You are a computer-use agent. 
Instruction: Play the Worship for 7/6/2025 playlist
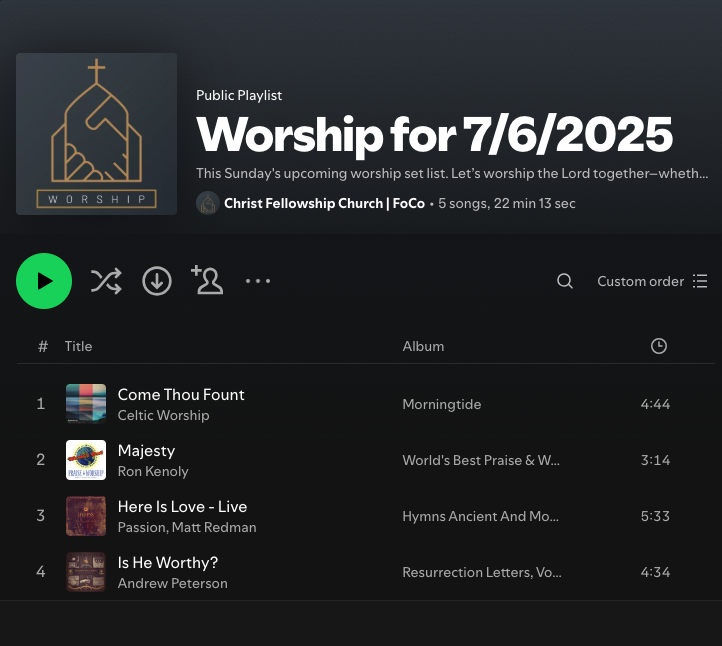click(44, 281)
